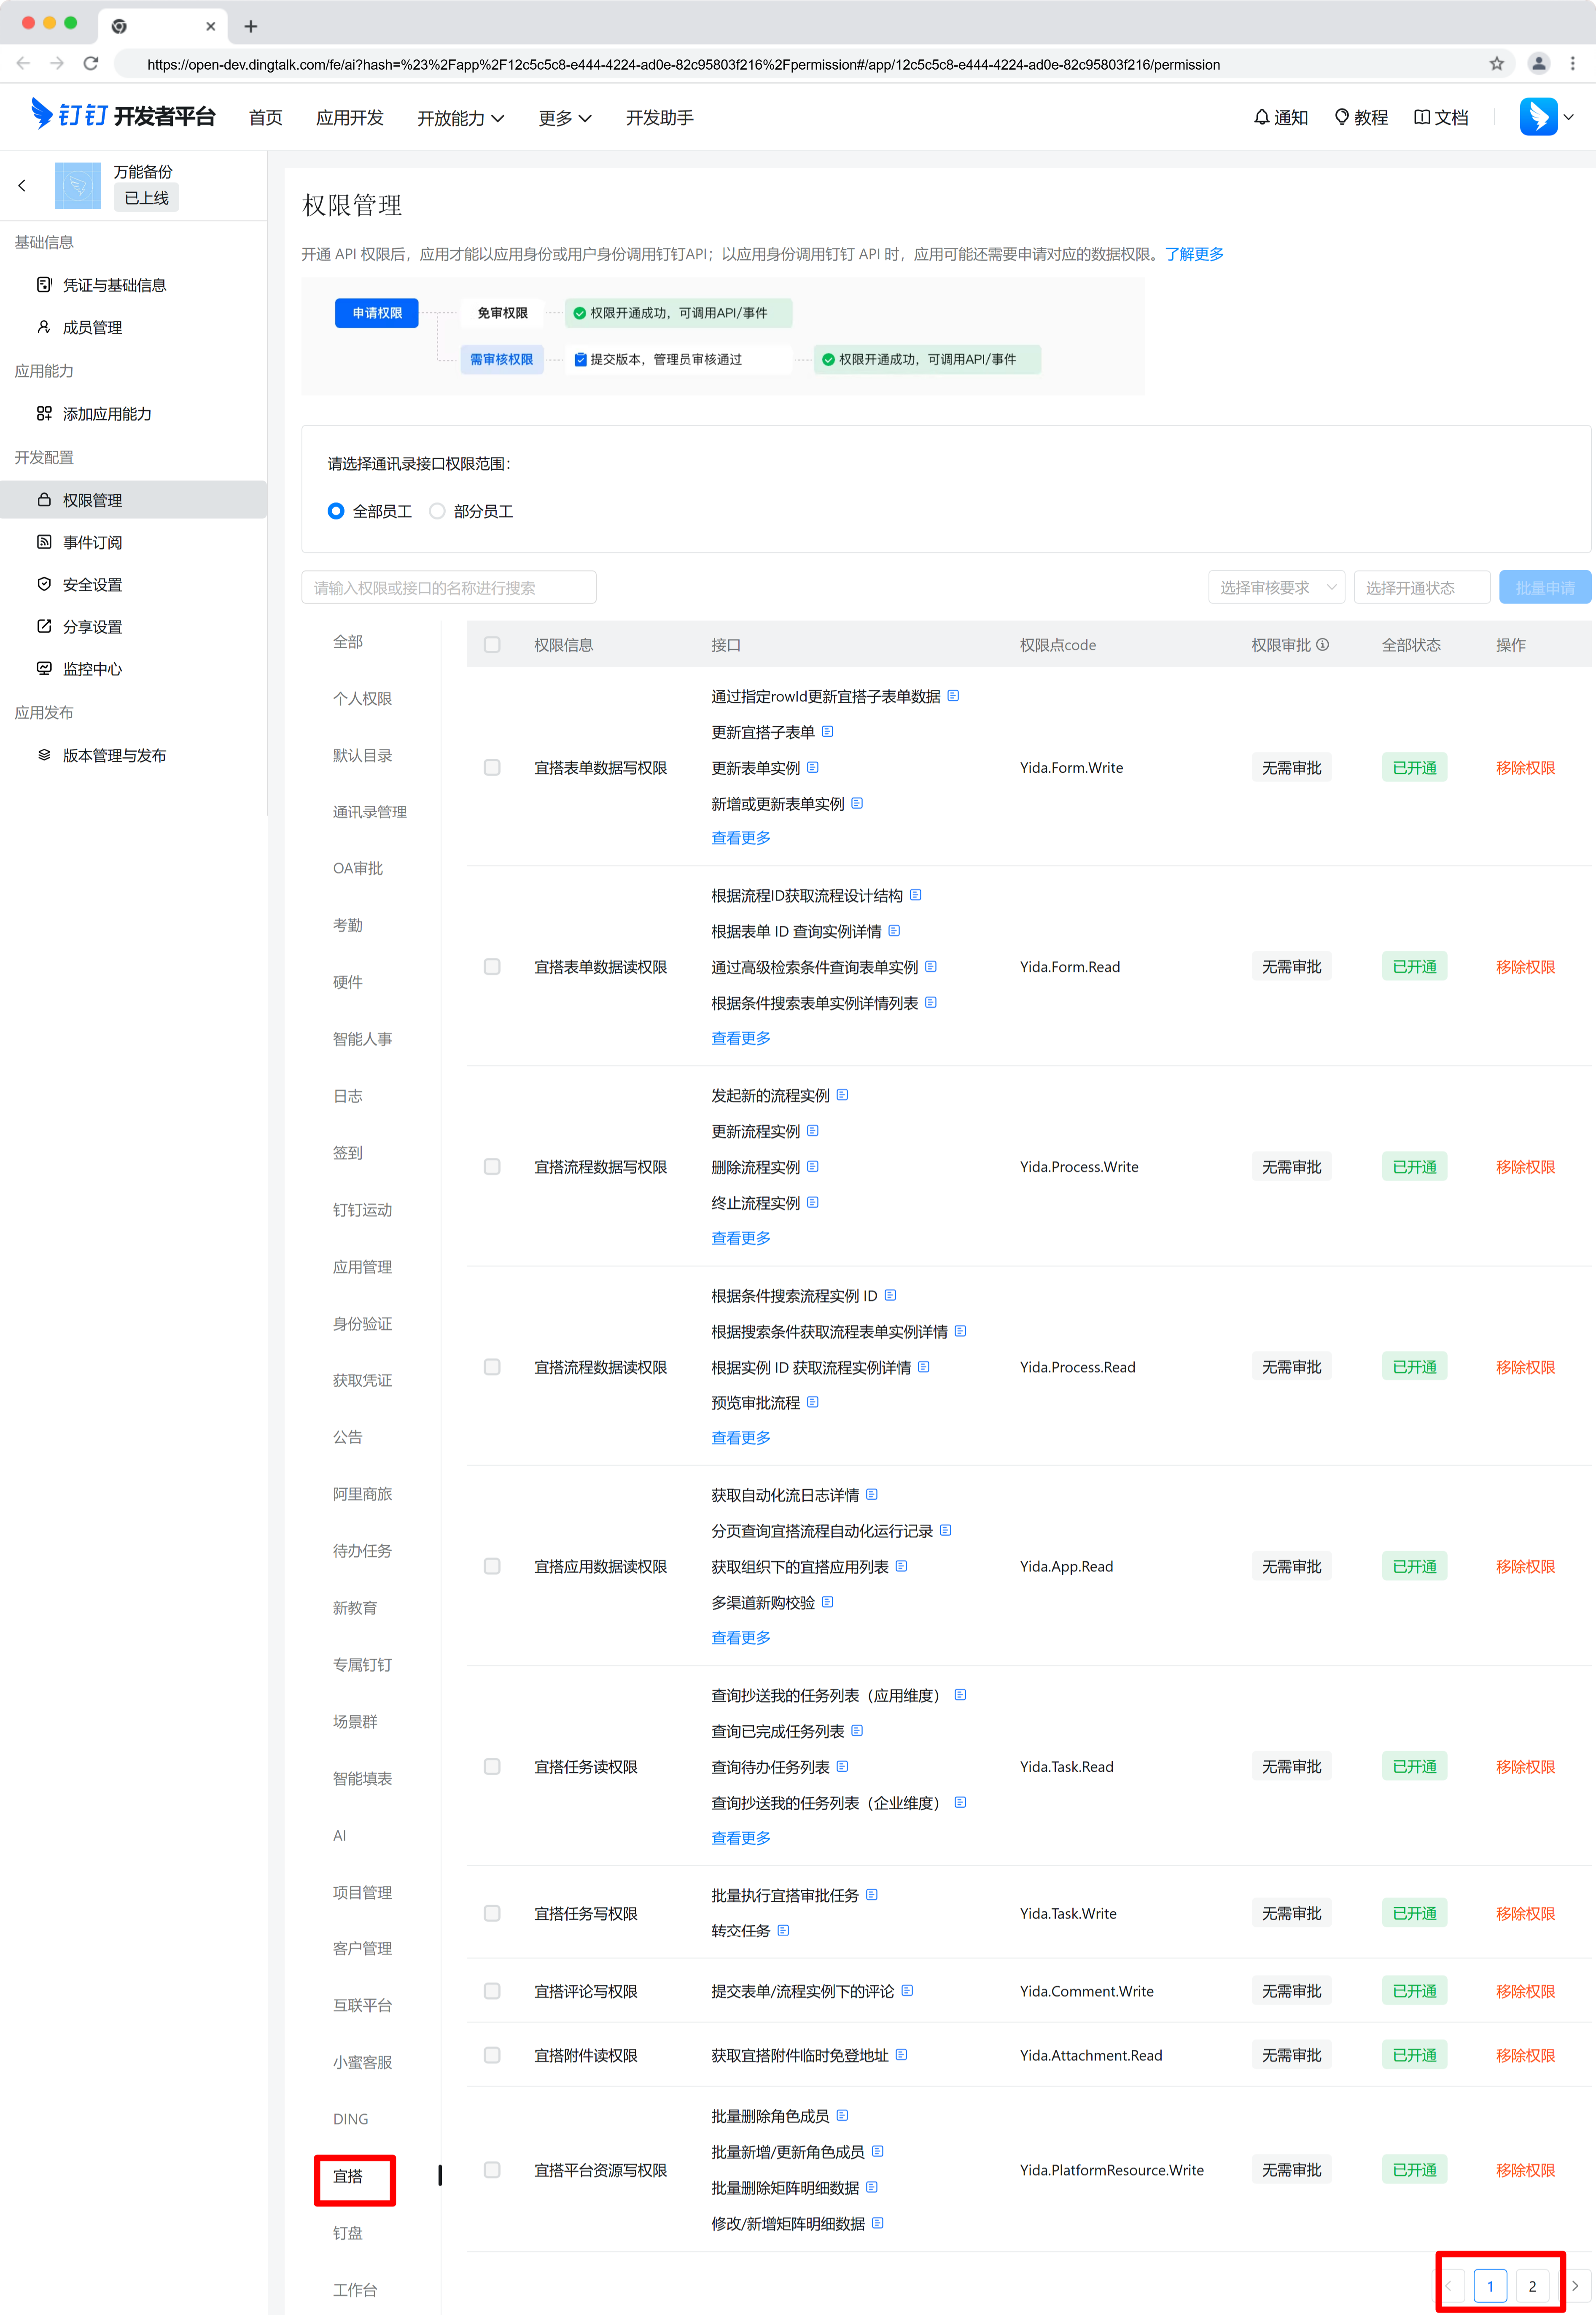Filter permissions by 通讯录管理 category
This screenshot has height=2315, width=1596.
(370, 812)
